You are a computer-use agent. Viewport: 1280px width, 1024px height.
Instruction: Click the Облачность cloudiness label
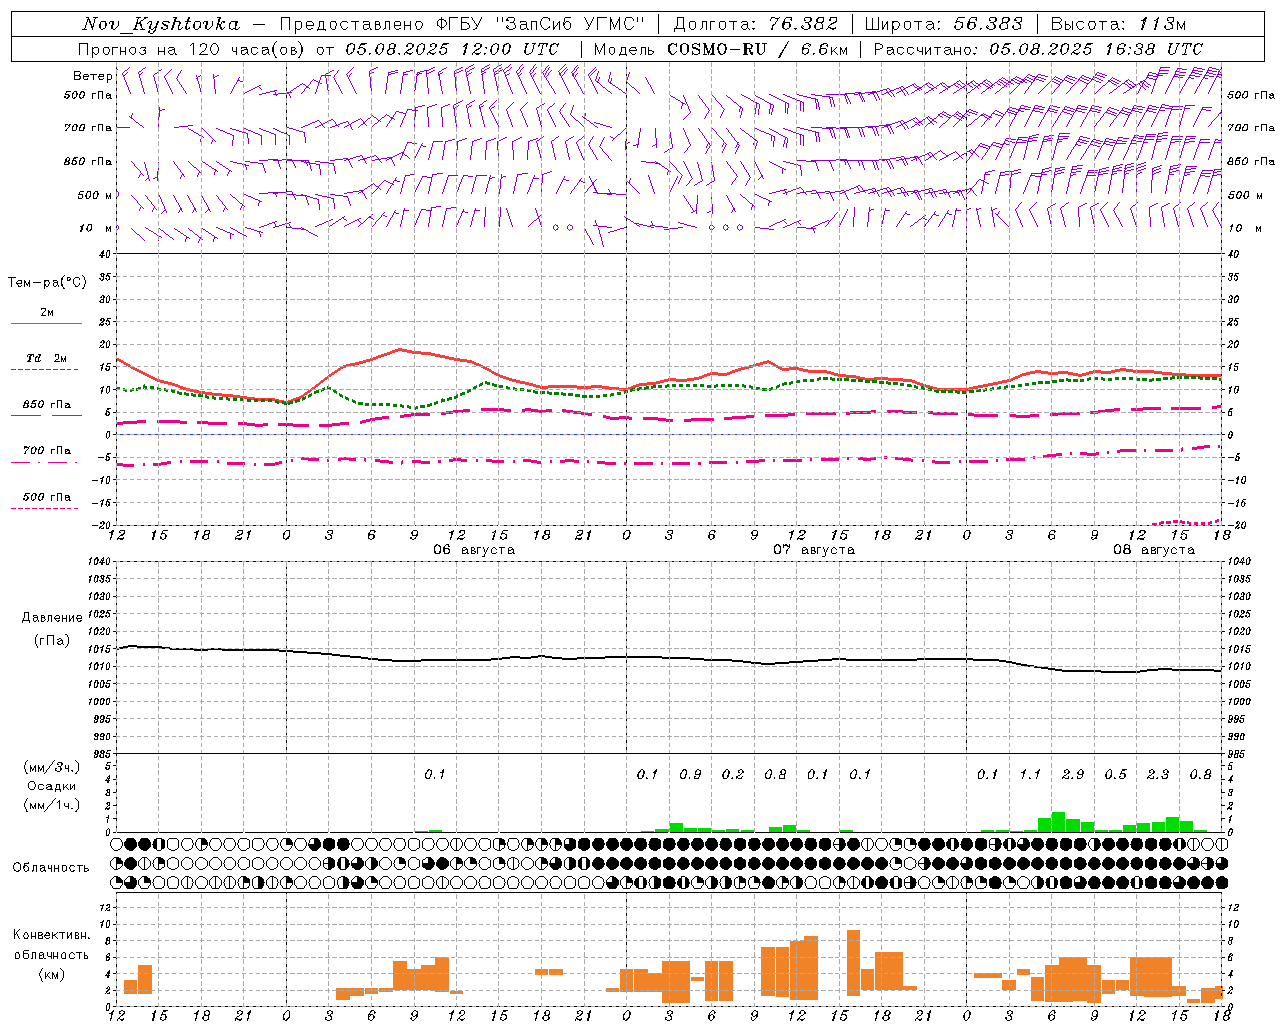[51, 868]
